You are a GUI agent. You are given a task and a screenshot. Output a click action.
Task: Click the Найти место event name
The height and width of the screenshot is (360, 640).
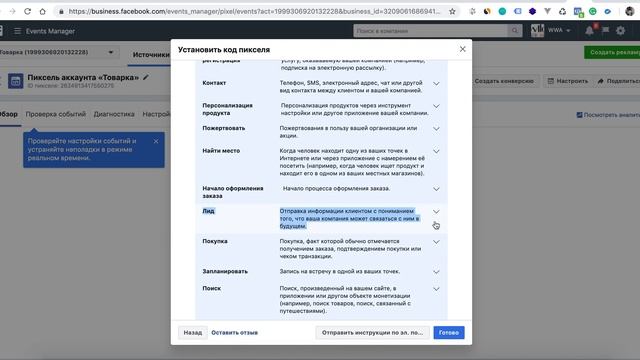(x=221, y=151)
